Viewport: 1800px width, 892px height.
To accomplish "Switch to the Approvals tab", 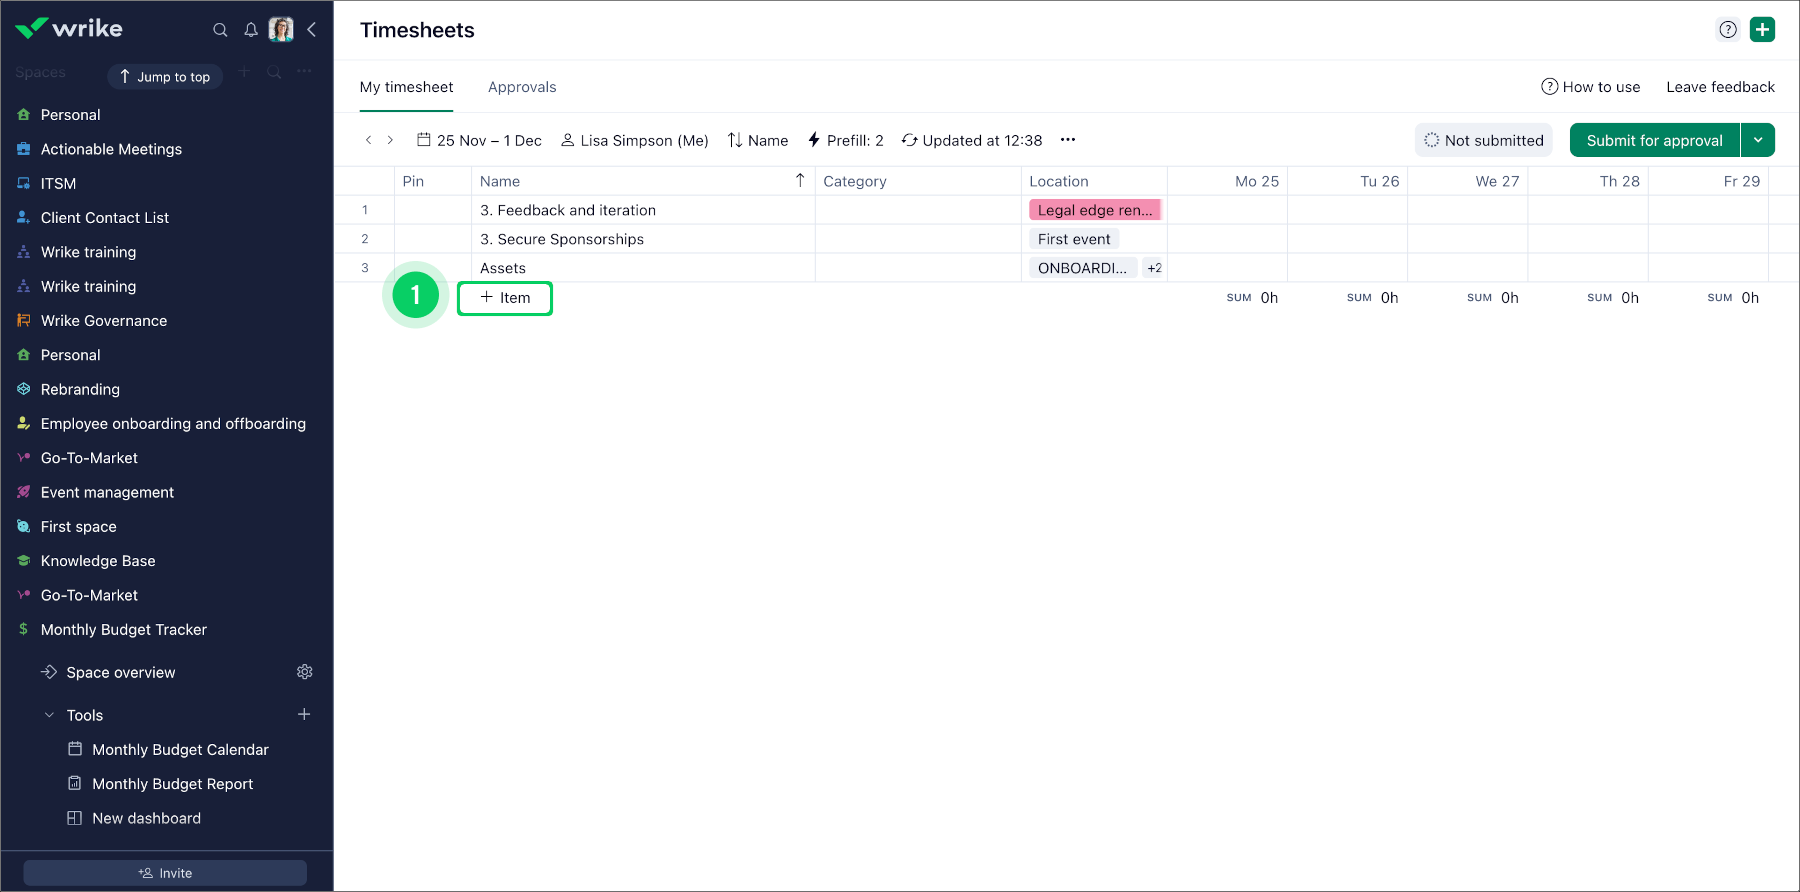I will 522,87.
